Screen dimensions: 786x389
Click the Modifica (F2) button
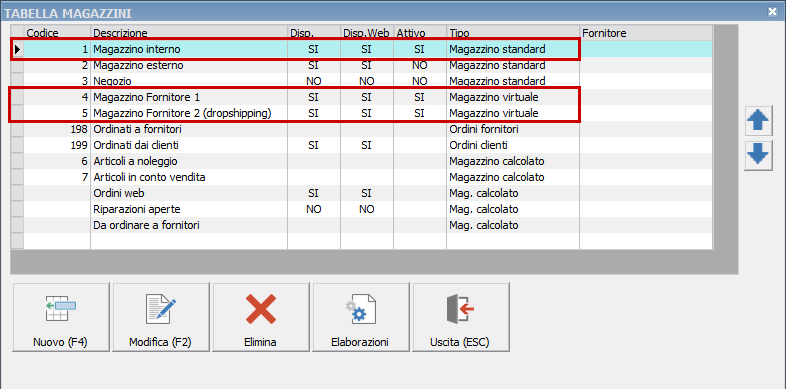[x=160, y=317]
